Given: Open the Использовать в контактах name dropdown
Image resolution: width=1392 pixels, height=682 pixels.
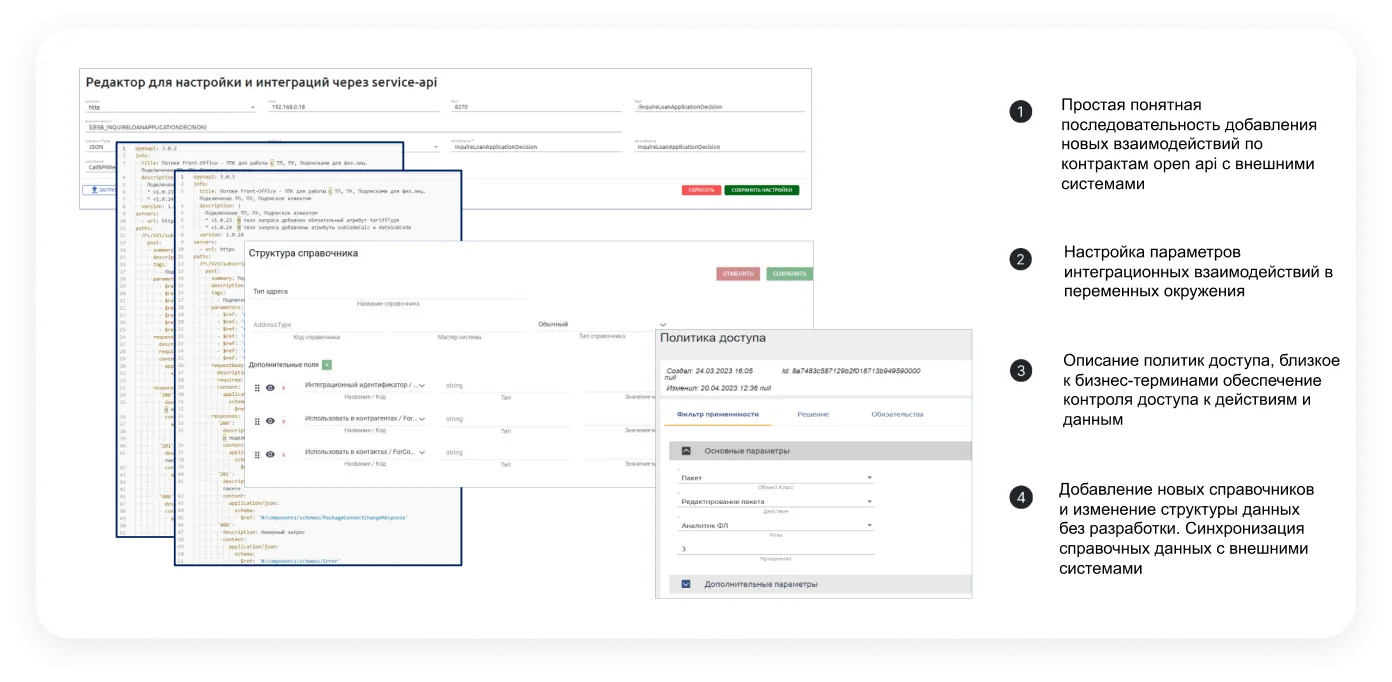Looking at the screenshot, I should point(365,453).
